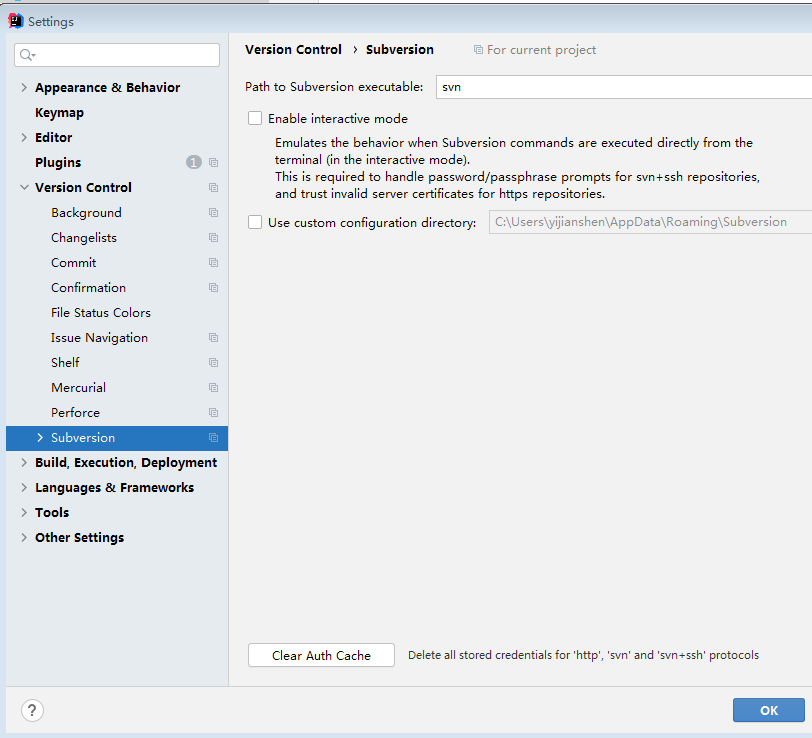
Task: Click the Delete all stored credentials description
Action: pyautogui.click(x=583, y=655)
